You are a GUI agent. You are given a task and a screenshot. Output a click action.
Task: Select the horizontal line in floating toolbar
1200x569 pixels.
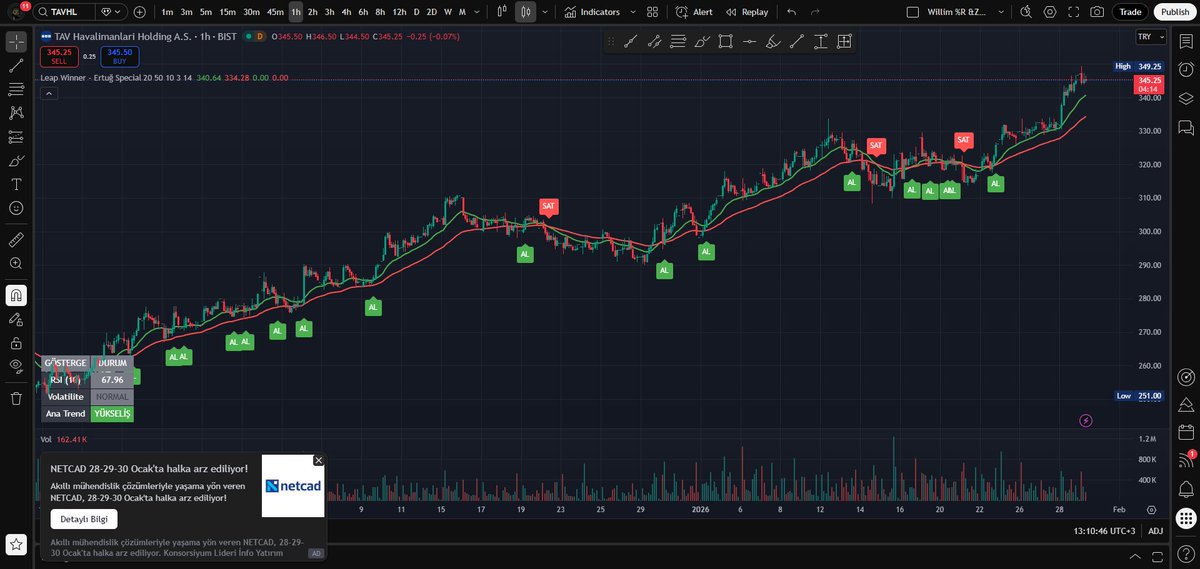pyautogui.click(x=749, y=42)
